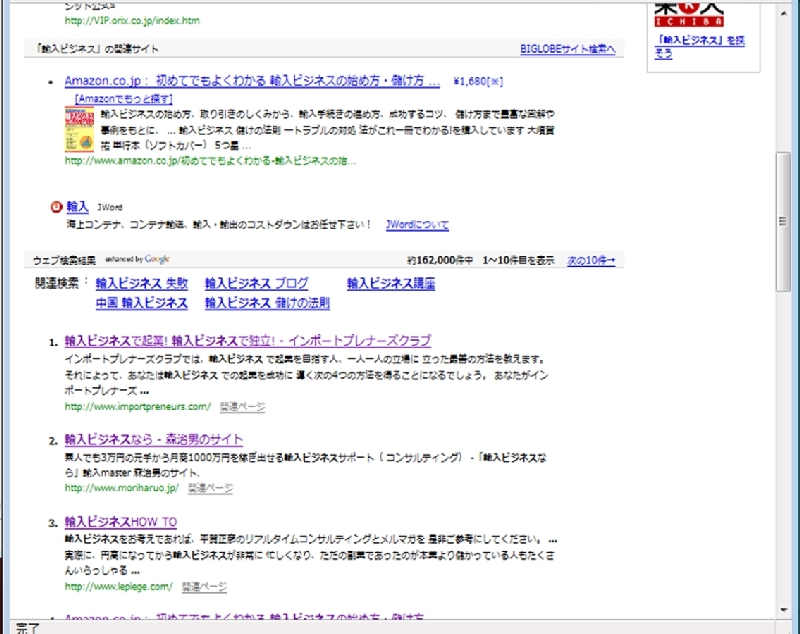Screen dimensions: 800x634
Task: Open 関連ページ link for importpreneurs.com
Action: pyautogui.click(x=242, y=407)
